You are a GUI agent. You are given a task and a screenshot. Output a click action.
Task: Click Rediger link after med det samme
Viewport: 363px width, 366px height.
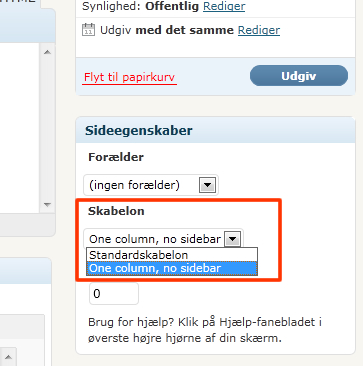[259, 30]
